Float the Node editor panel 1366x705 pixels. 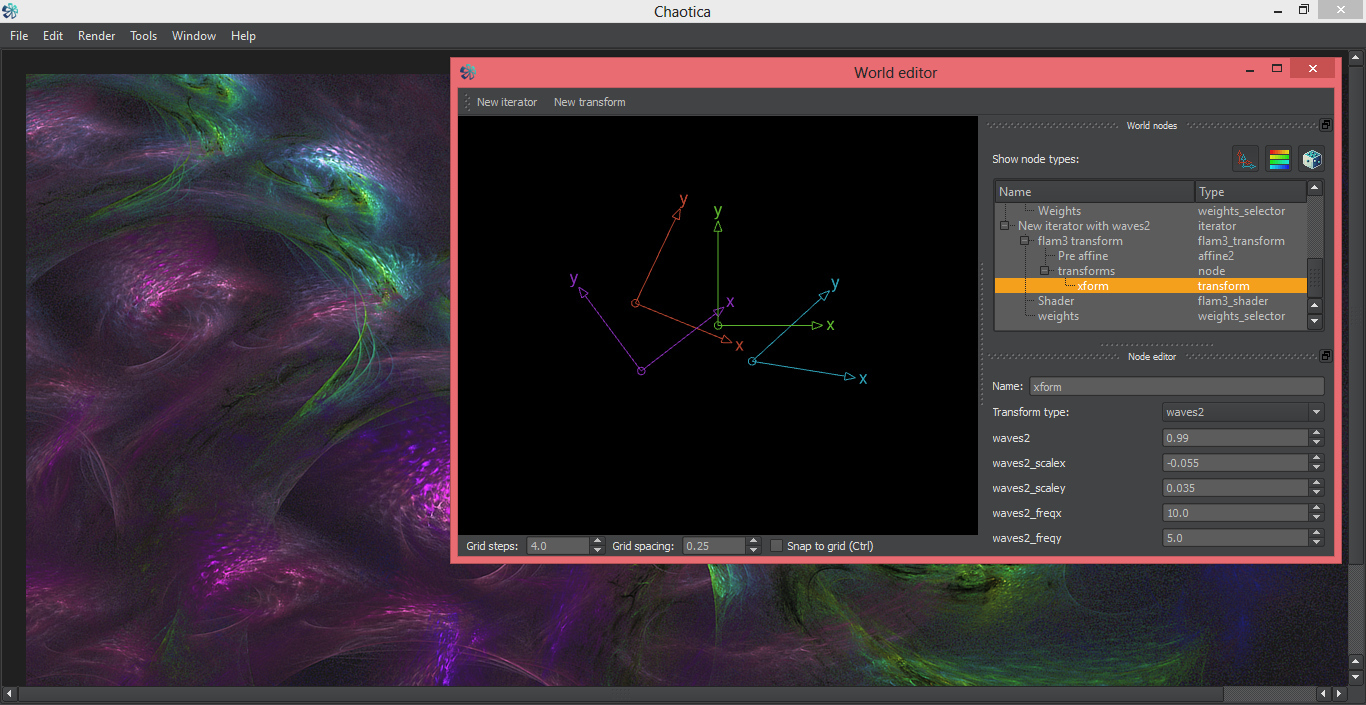(1325, 356)
